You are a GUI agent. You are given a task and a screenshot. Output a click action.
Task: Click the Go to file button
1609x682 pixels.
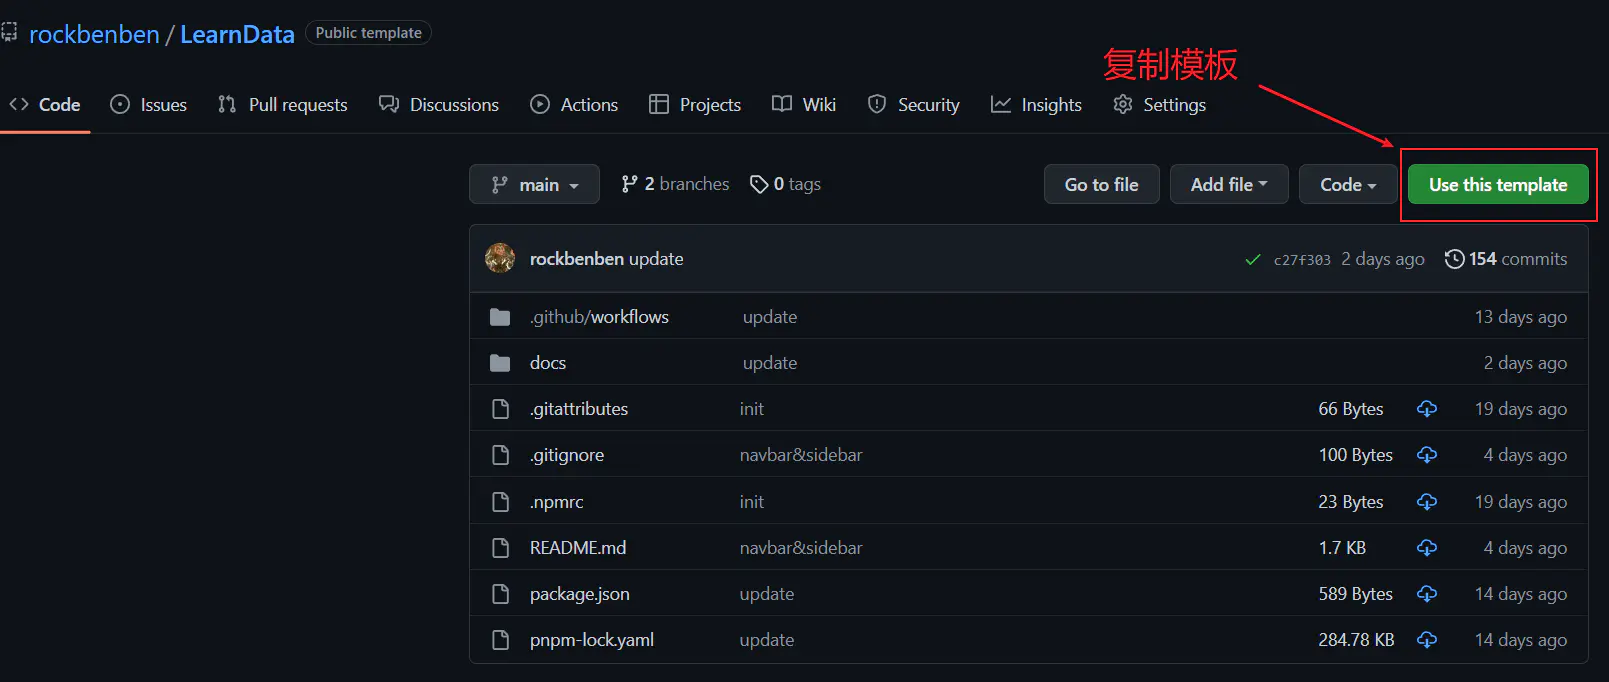[x=1101, y=184]
